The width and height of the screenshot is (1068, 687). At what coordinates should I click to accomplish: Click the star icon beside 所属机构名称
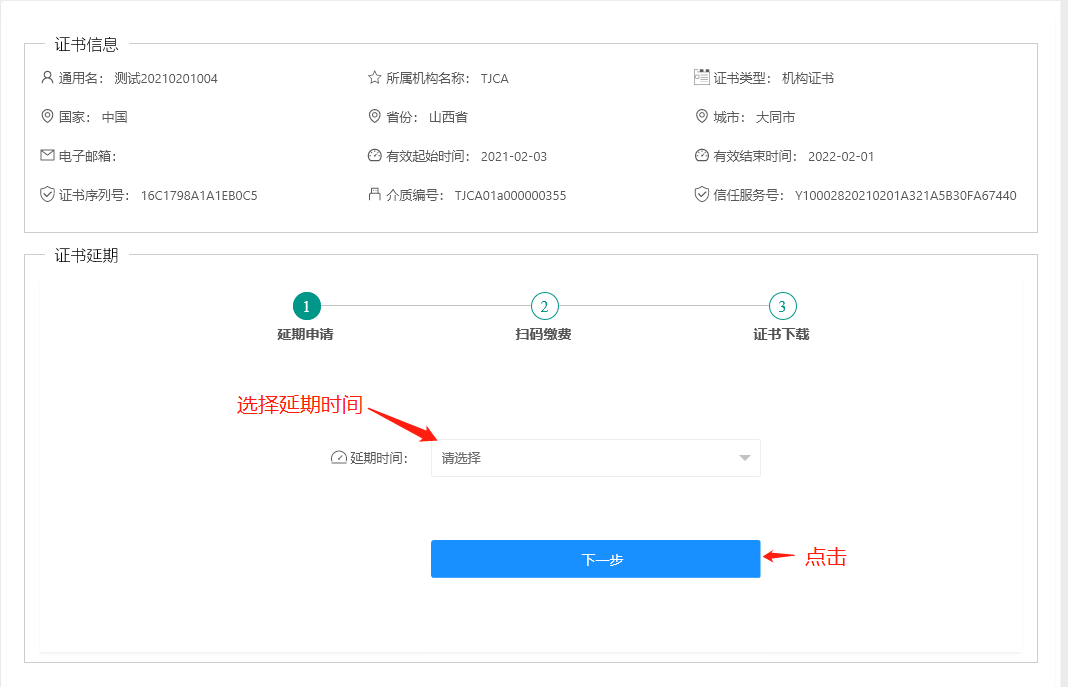point(375,77)
